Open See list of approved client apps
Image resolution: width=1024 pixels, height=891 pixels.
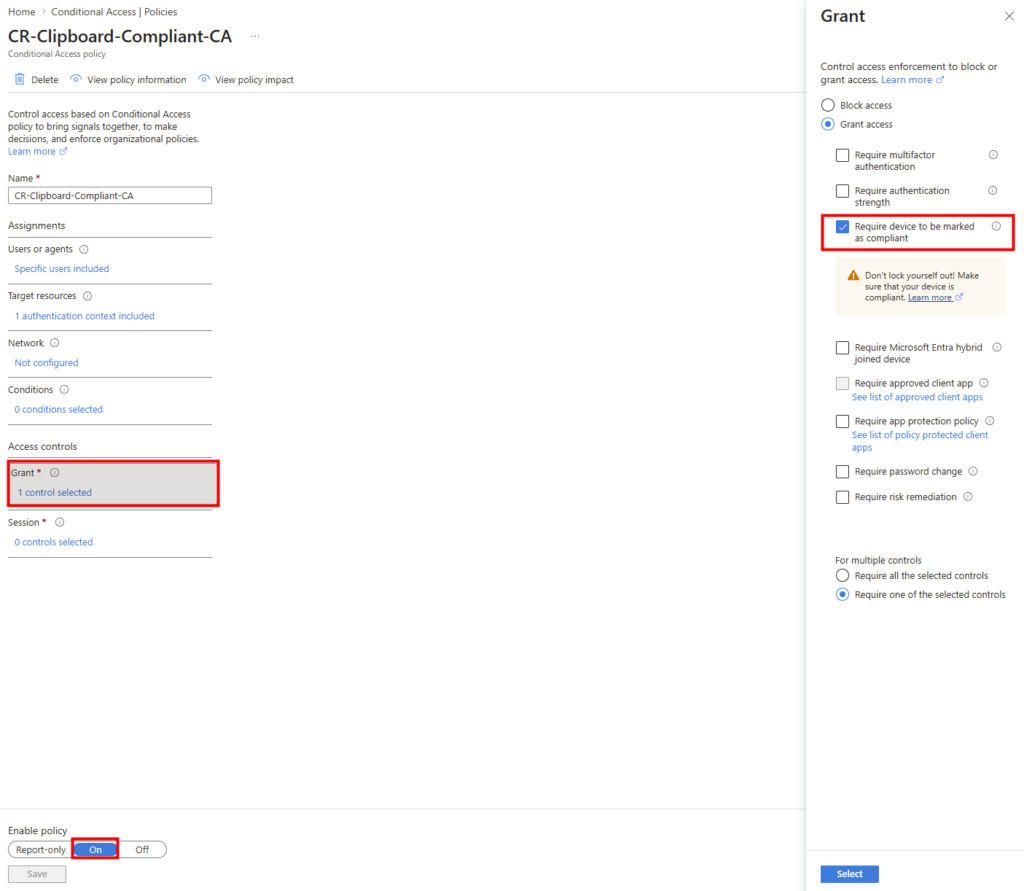917,397
